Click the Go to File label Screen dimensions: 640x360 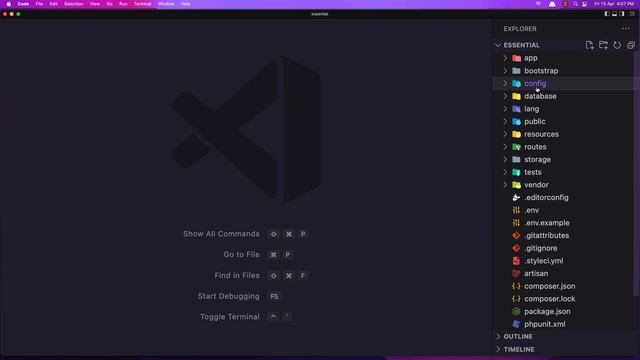click(x=241, y=254)
